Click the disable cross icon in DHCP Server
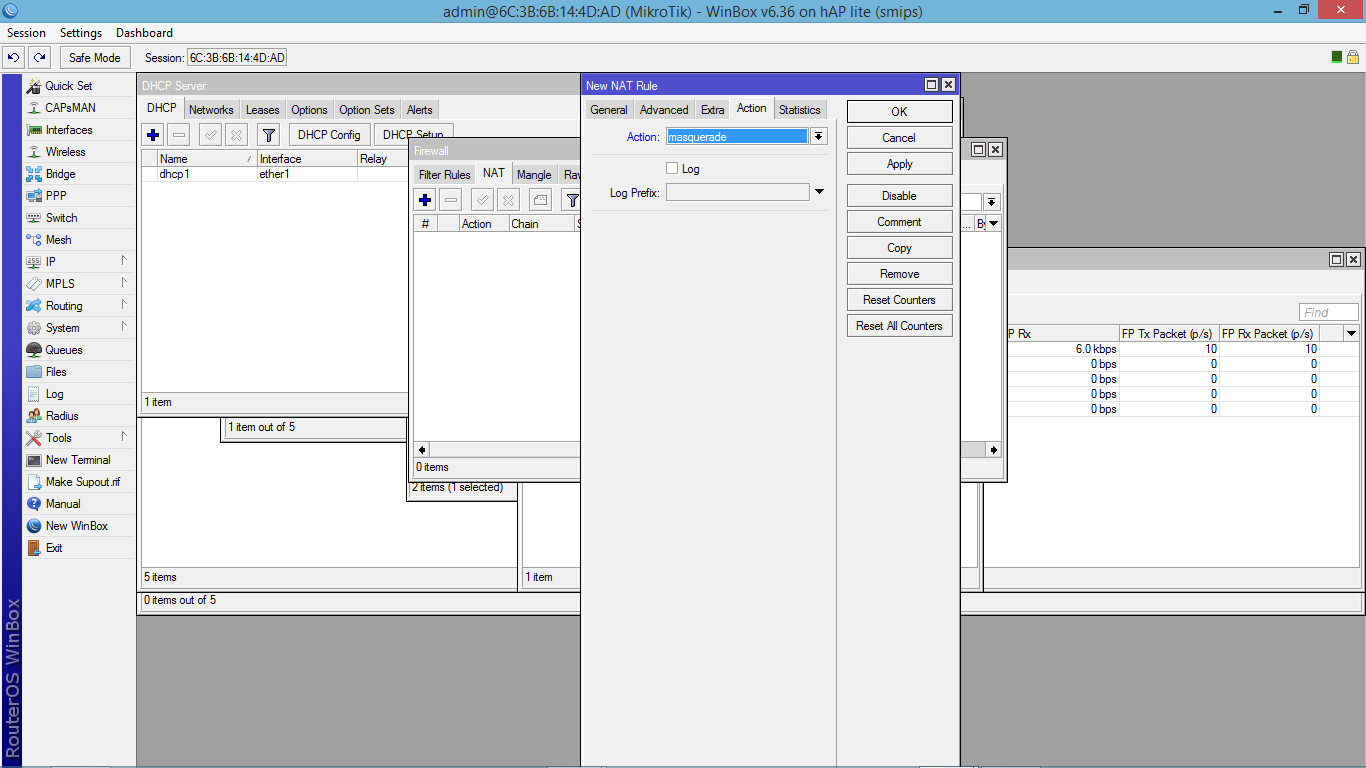 coord(236,135)
